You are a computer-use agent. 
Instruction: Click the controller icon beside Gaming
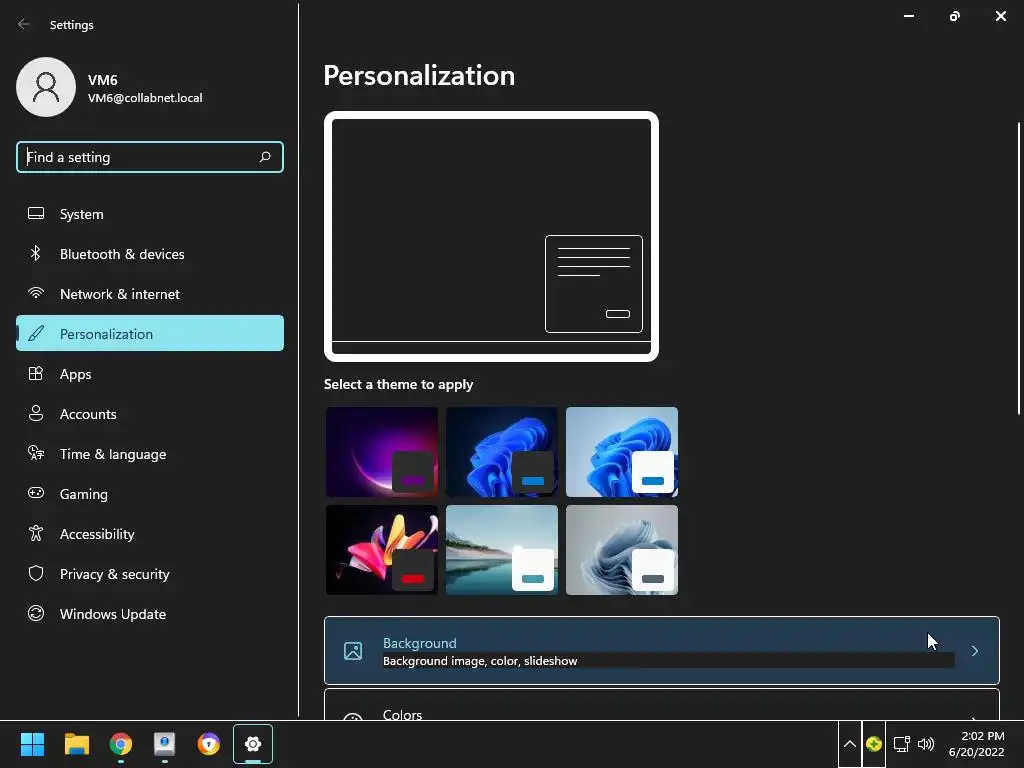coord(36,493)
